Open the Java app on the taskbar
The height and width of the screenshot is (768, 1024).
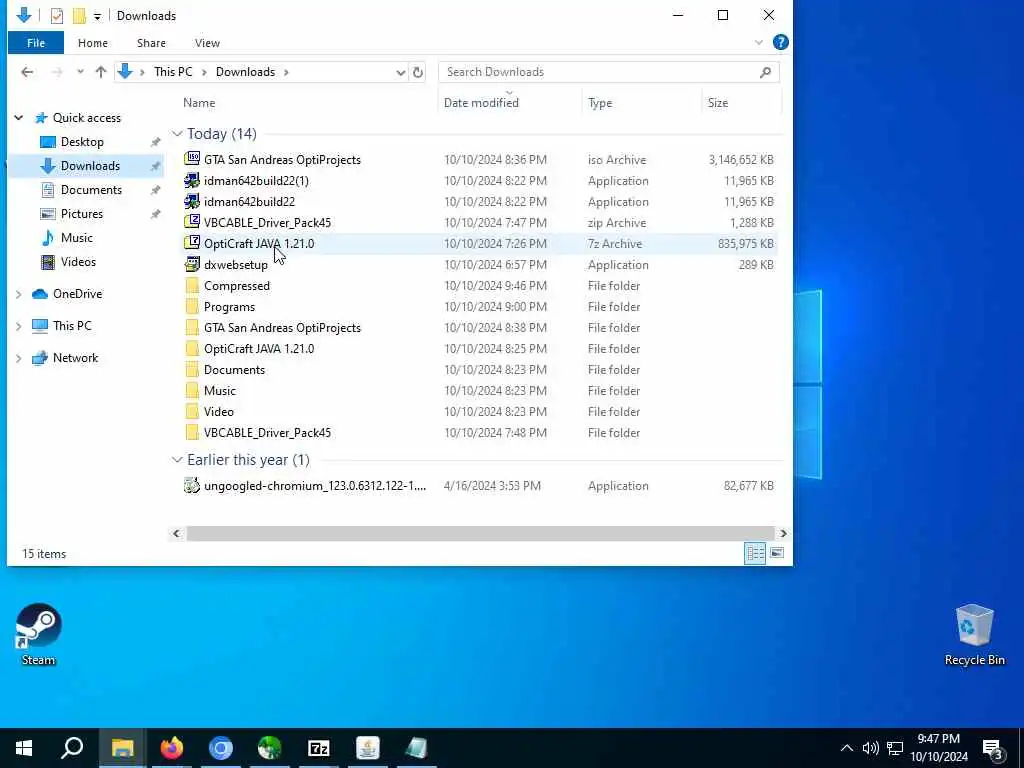[x=368, y=748]
